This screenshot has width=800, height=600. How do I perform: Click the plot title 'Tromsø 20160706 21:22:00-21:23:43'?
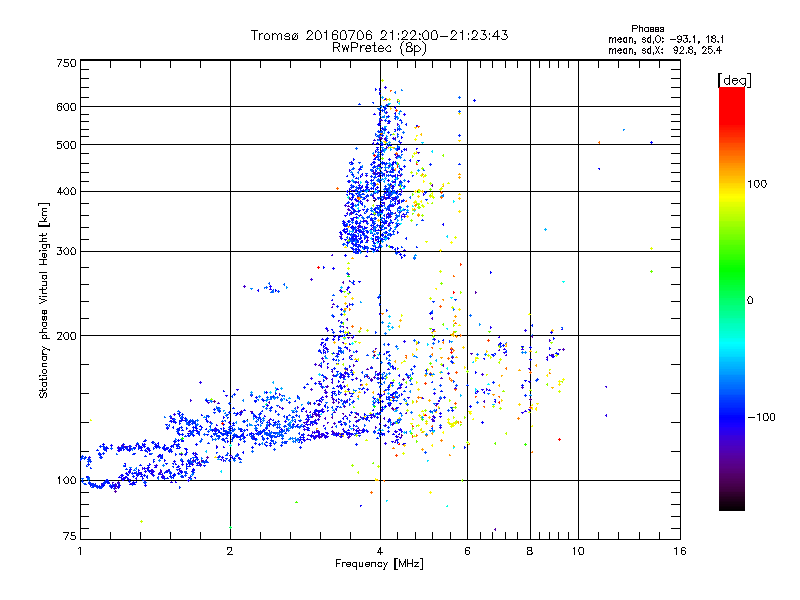coord(379,35)
